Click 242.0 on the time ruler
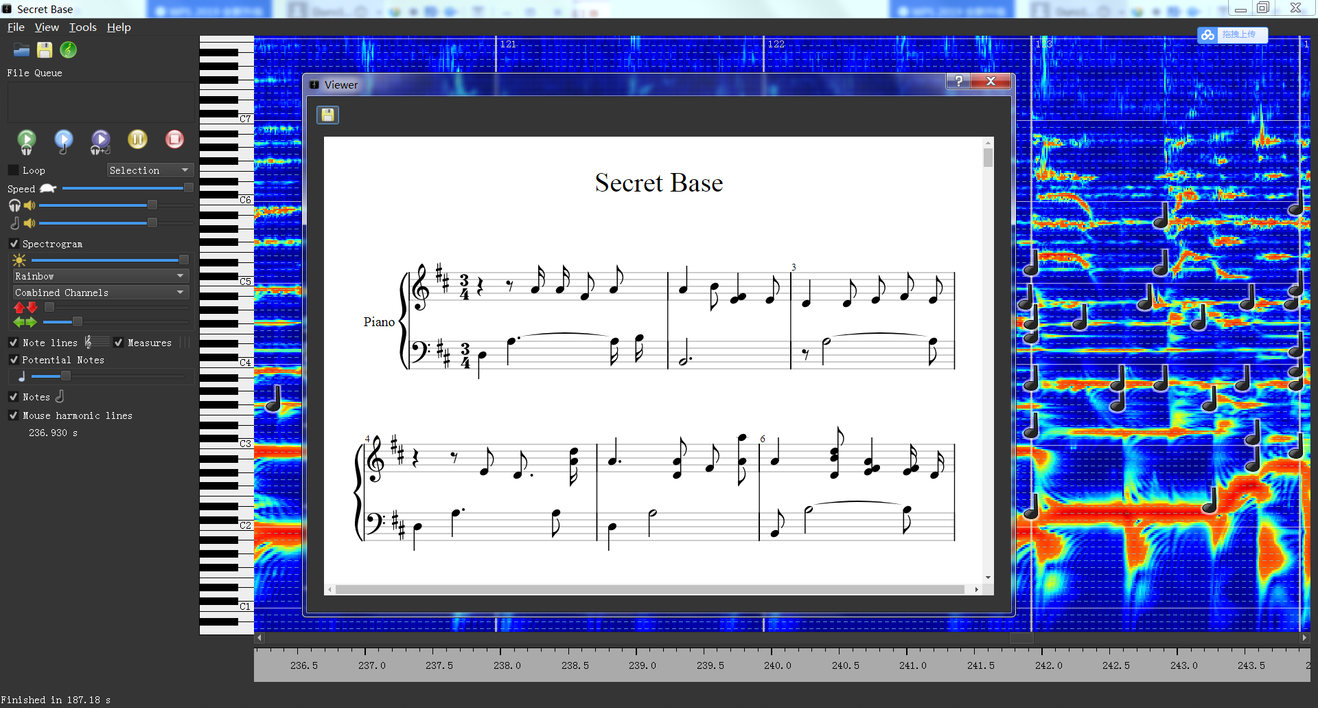Screen dimensions: 1318x708 tap(1048, 665)
